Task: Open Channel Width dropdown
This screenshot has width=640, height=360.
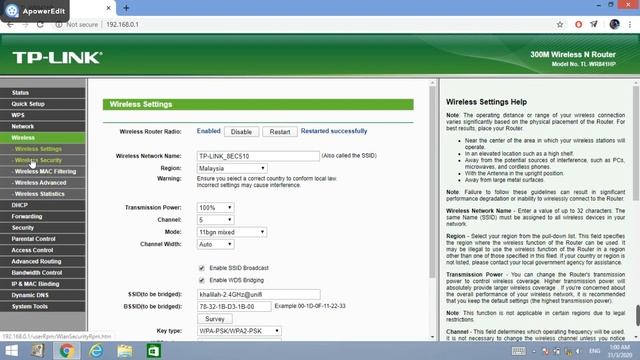Action: tap(215, 244)
